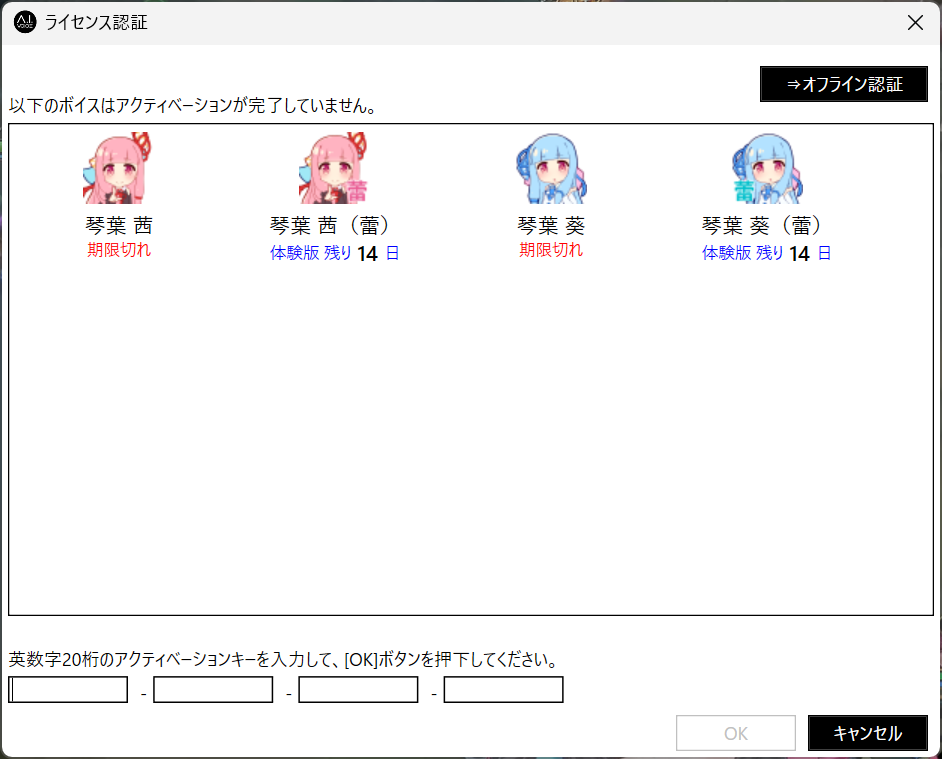Click the fourth activation key field

[x=503, y=690]
